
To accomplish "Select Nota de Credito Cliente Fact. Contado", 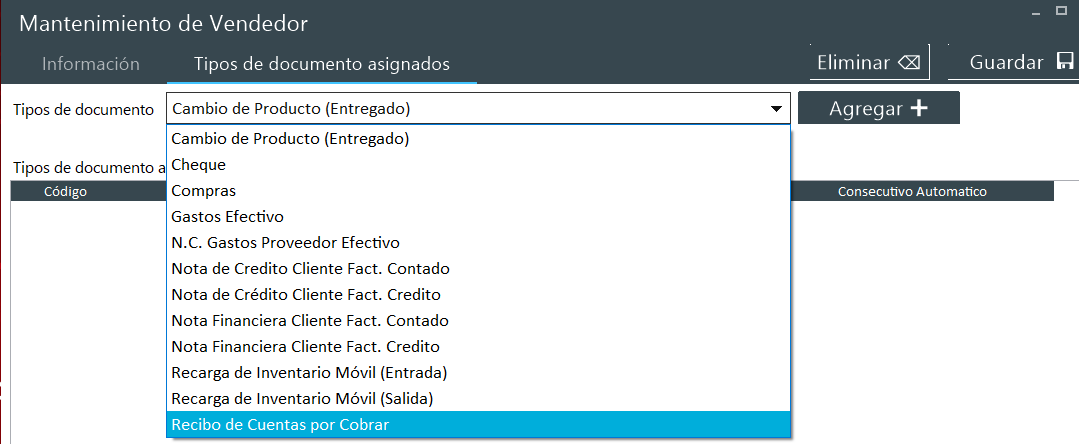I will pos(311,269).
